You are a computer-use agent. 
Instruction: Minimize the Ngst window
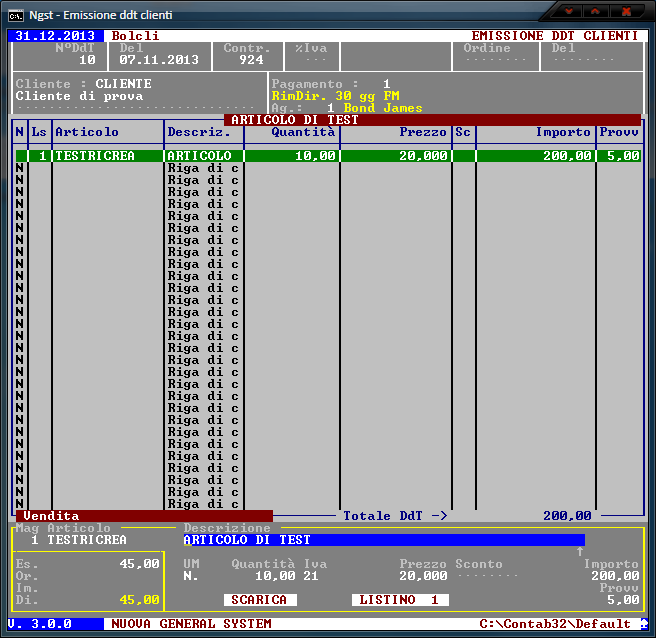(x=570, y=11)
